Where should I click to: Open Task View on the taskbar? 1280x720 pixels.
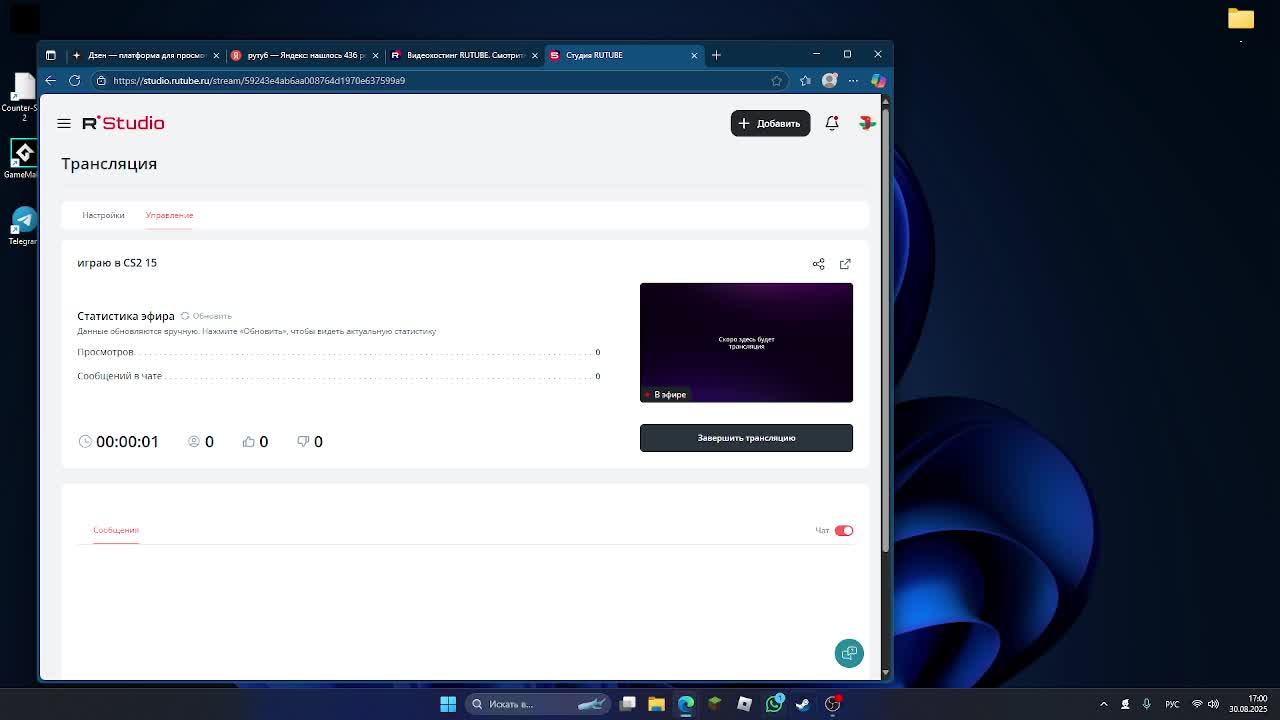click(x=627, y=704)
